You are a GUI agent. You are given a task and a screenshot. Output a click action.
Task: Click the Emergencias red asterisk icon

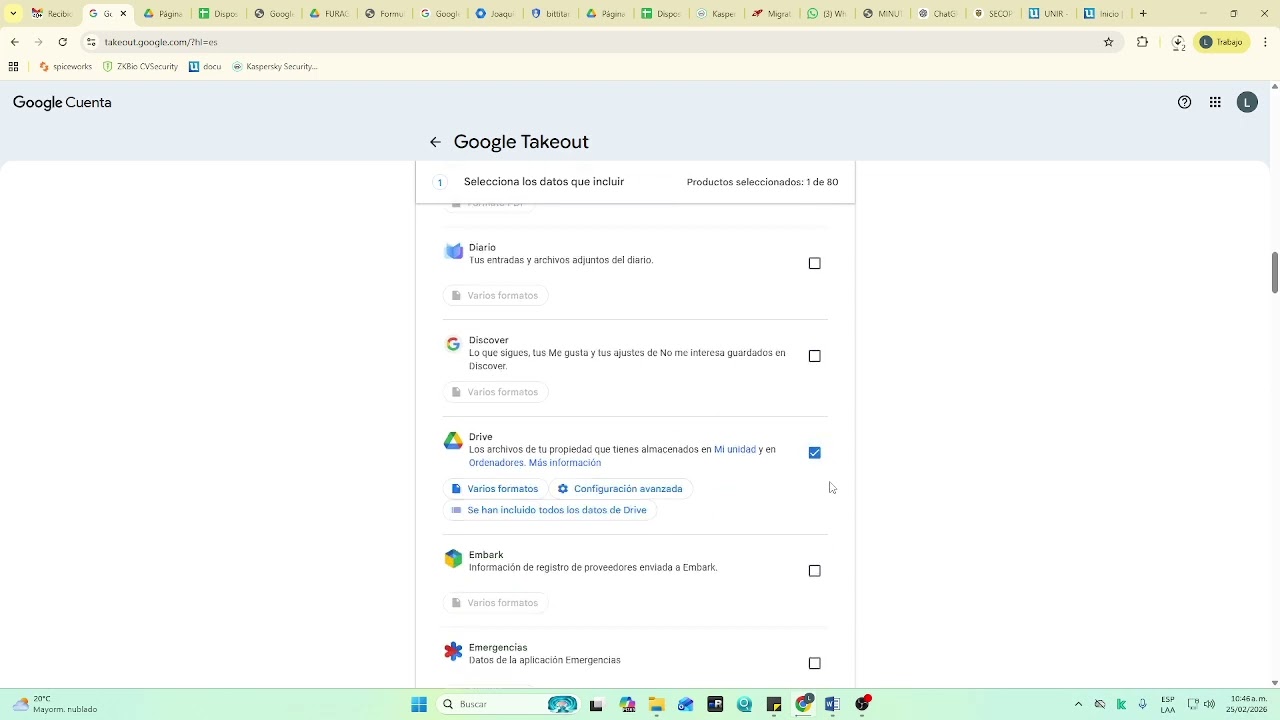454,652
